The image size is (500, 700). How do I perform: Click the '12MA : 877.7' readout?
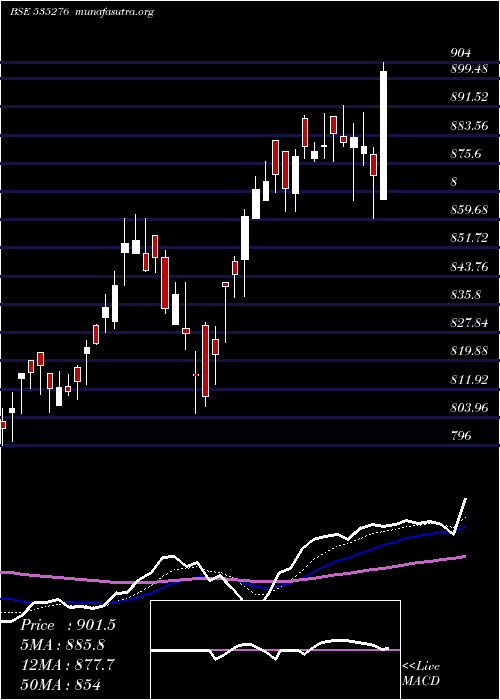point(68,665)
